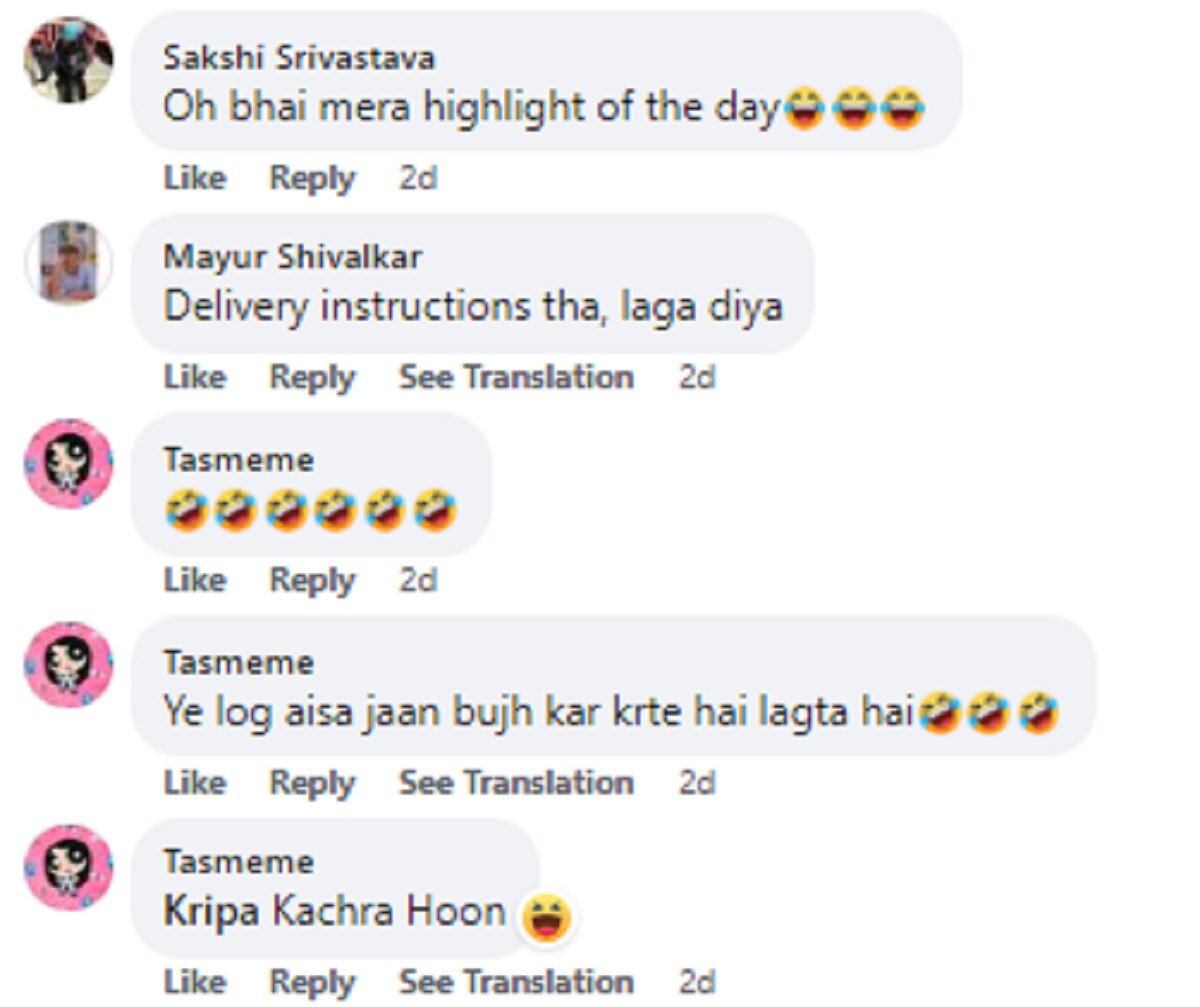Click the 2d timestamp on Sakshi's comment
Screen dimensions: 1200x1007
[x=418, y=178]
